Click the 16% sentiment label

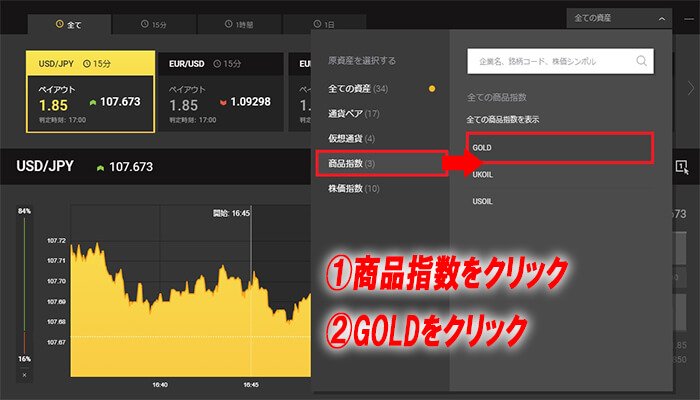(x=25, y=359)
